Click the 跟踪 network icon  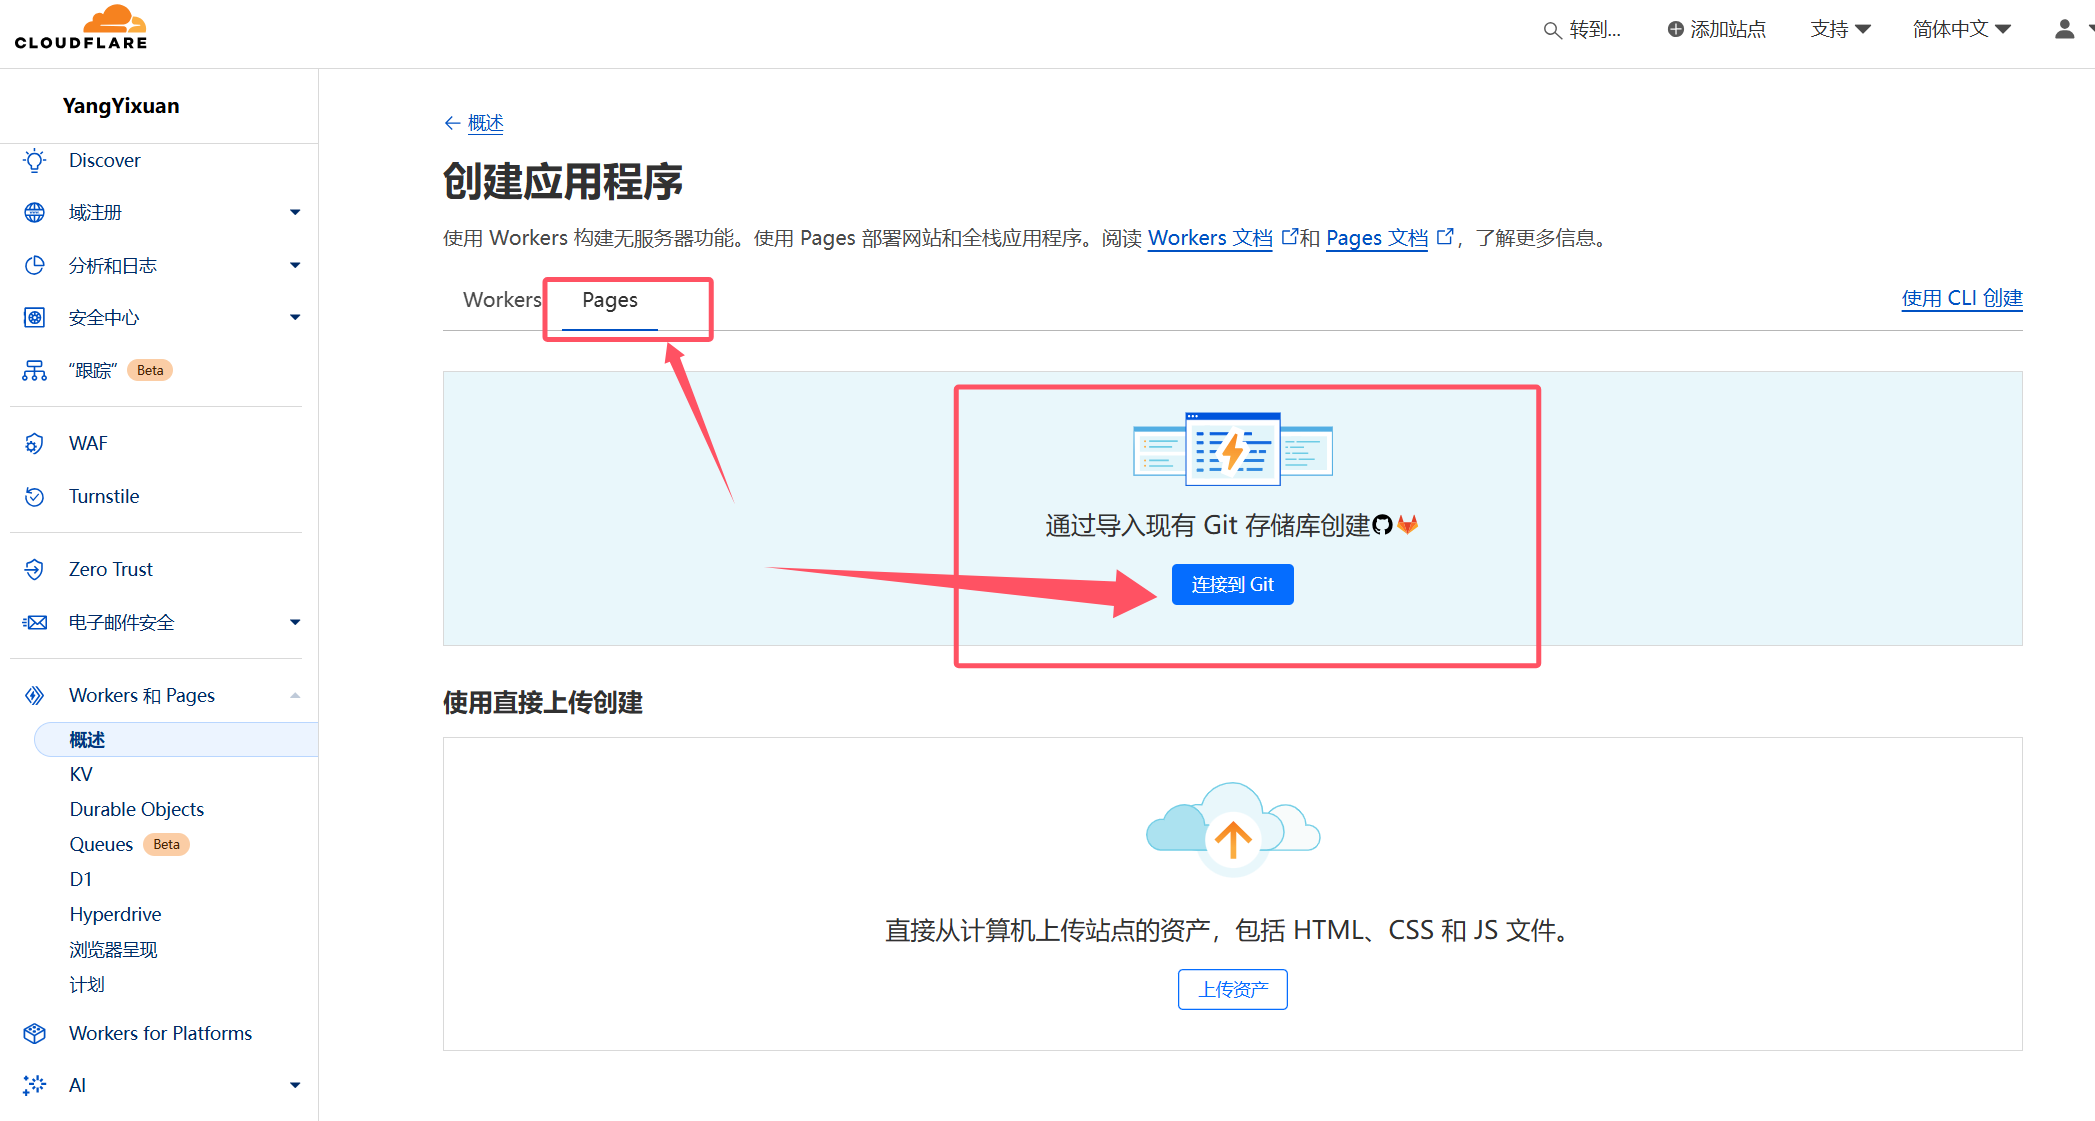point(35,370)
